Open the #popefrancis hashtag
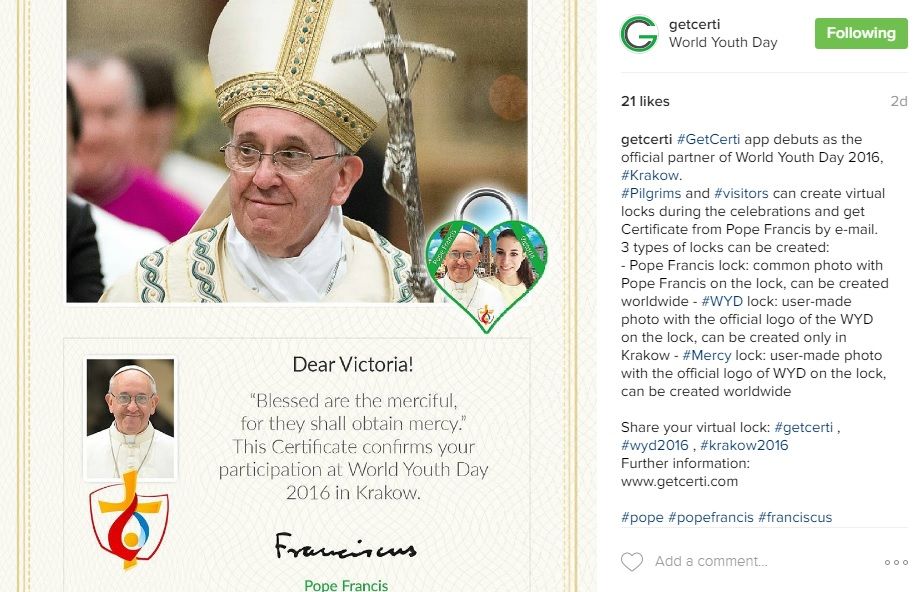This screenshot has width=915, height=592. 710,517
